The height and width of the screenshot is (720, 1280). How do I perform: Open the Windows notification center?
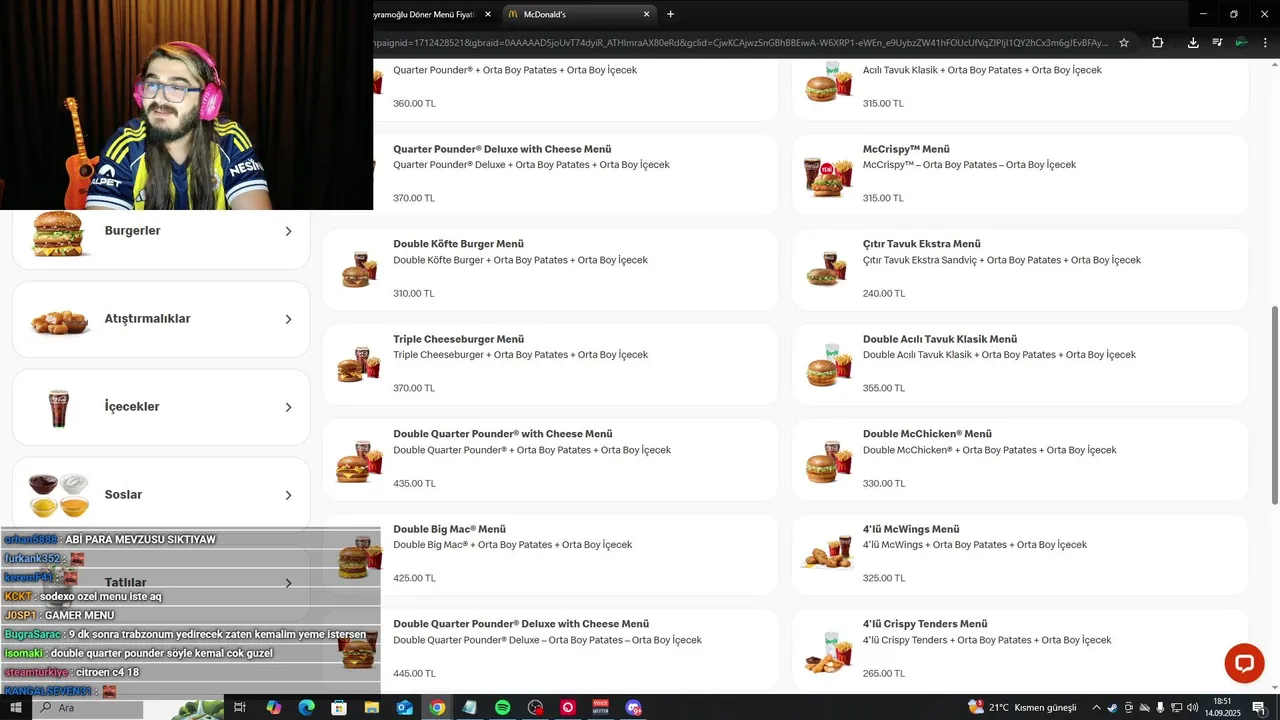pyautogui.click(x=1258, y=707)
